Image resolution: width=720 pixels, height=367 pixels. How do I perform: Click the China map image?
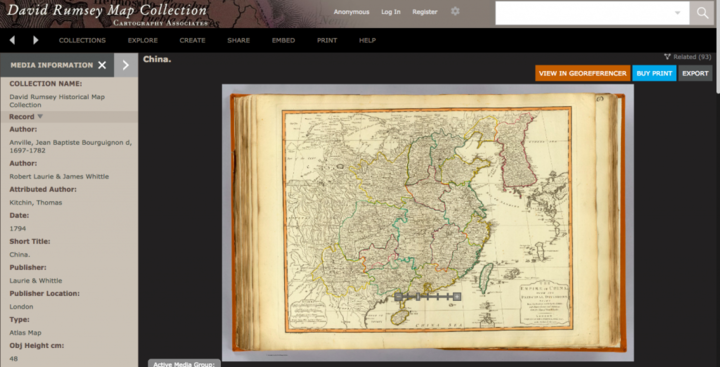pyautogui.click(x=428, y=222)
